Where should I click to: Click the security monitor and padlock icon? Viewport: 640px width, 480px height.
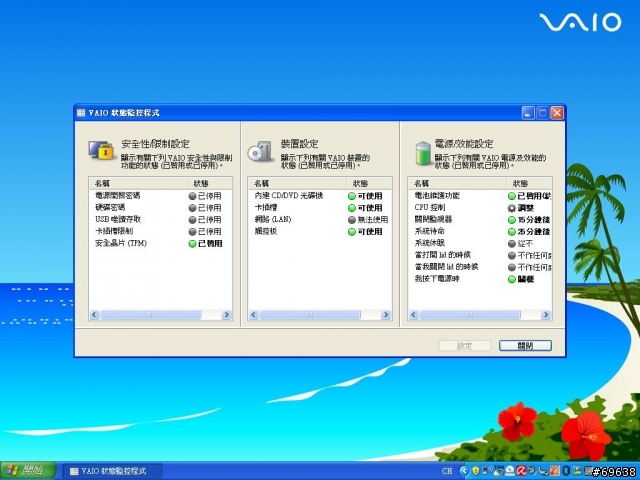pyautogui.click(x=101, y=151)
